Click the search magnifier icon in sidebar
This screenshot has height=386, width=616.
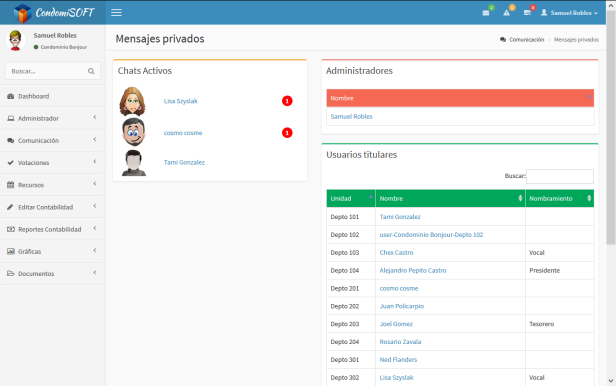[91, 71]
